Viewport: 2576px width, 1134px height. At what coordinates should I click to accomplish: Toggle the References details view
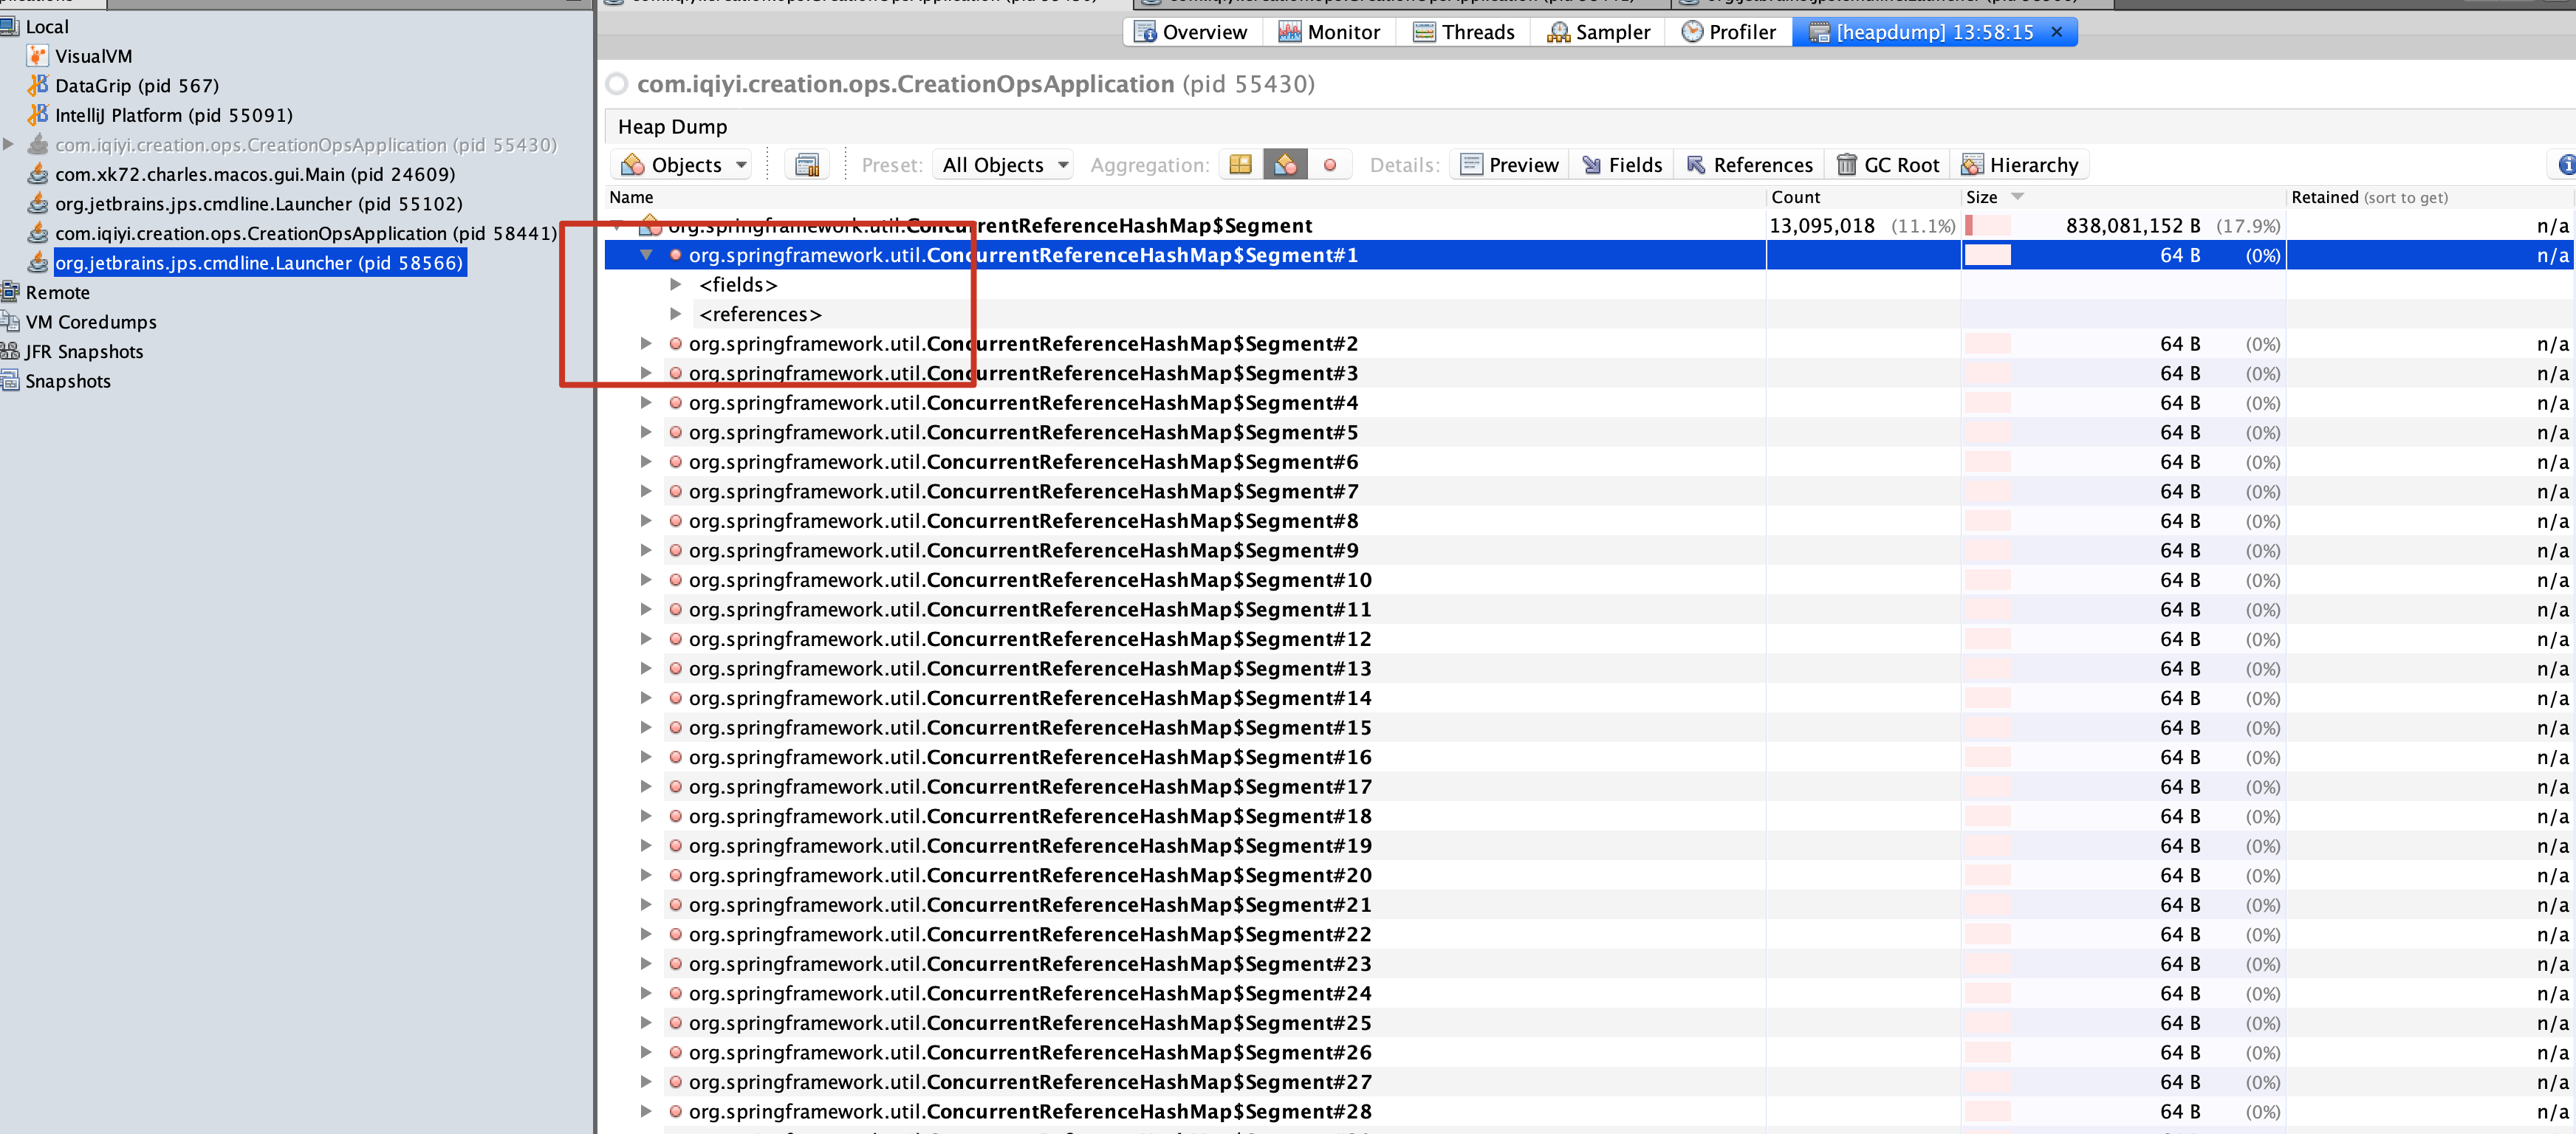pyautogui.click(x=1749, y=165)
